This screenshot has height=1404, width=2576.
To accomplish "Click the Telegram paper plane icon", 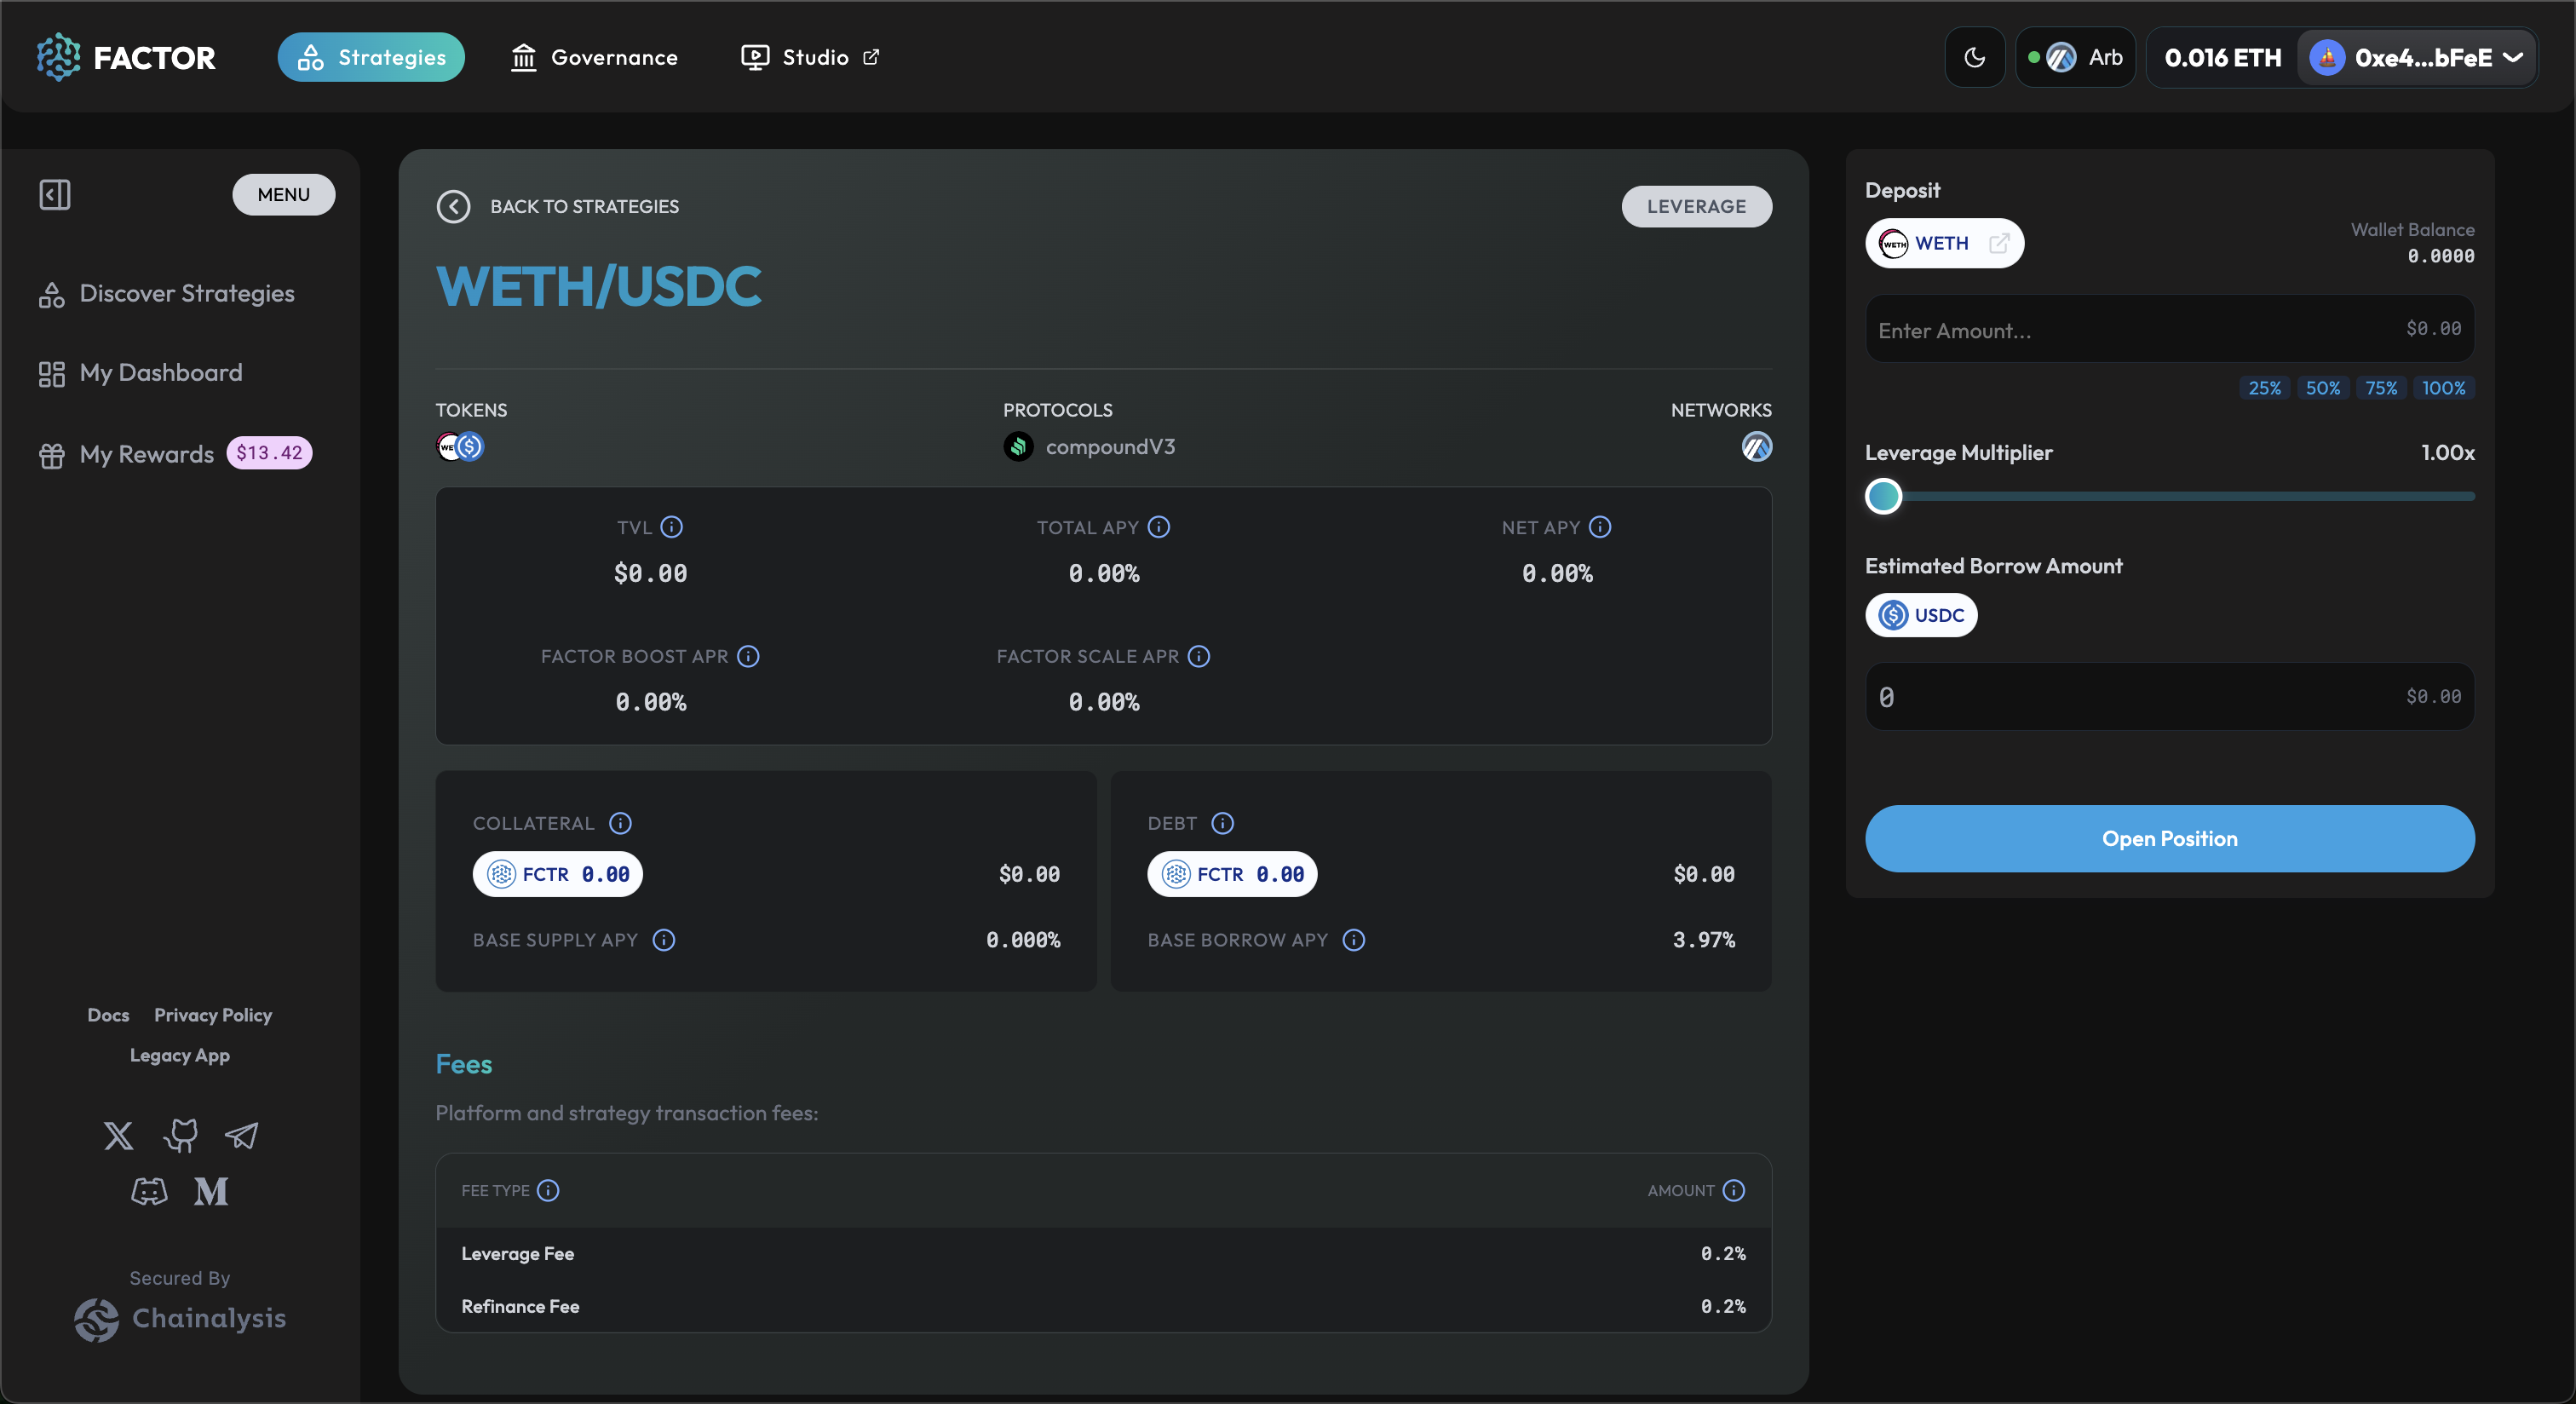I will click(241, 1135).
